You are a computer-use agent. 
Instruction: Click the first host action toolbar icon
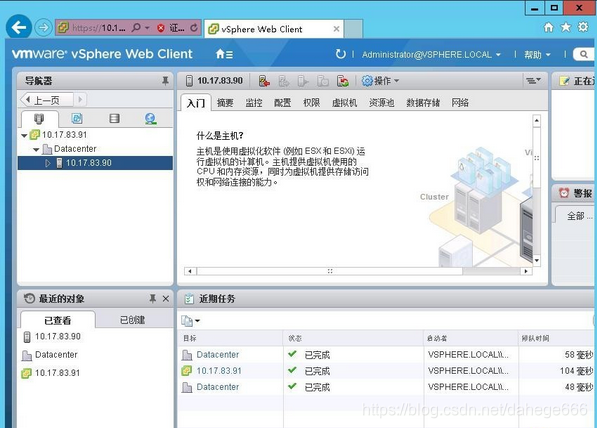[264, 81]
